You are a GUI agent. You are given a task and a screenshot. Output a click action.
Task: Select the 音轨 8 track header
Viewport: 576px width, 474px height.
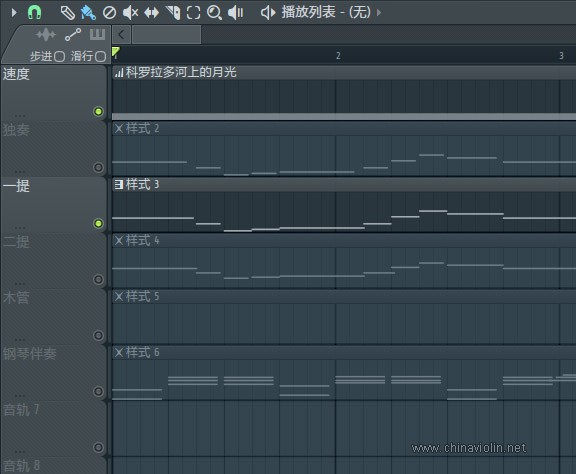pyautogui.click(x=54, y=466)
